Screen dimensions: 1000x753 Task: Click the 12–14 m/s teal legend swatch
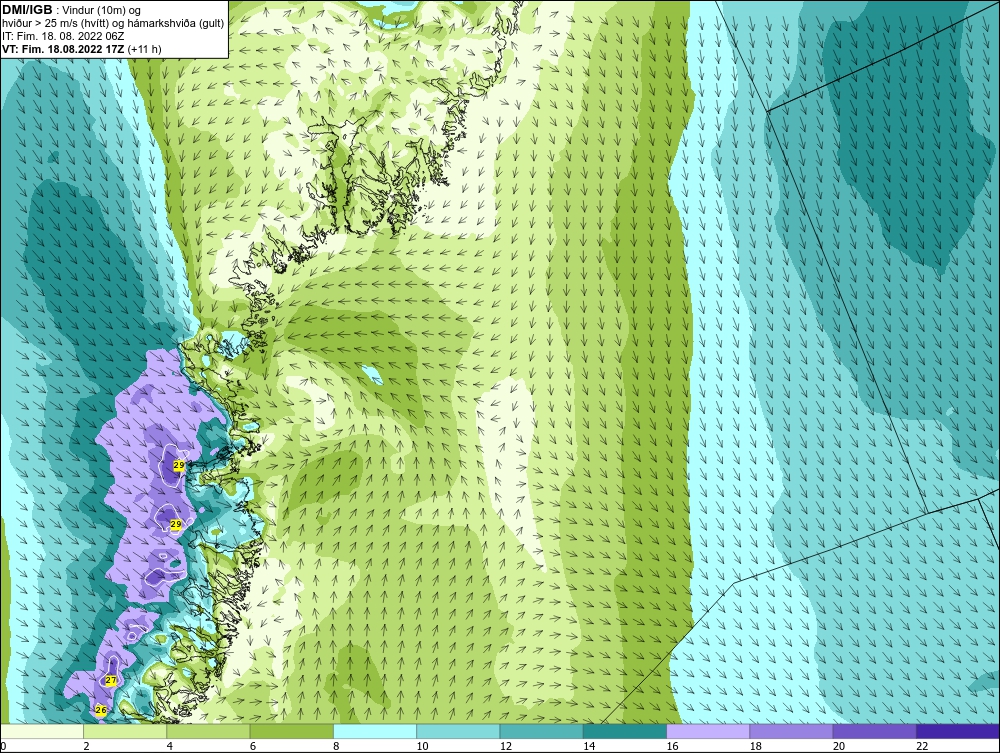click(541, 731)
